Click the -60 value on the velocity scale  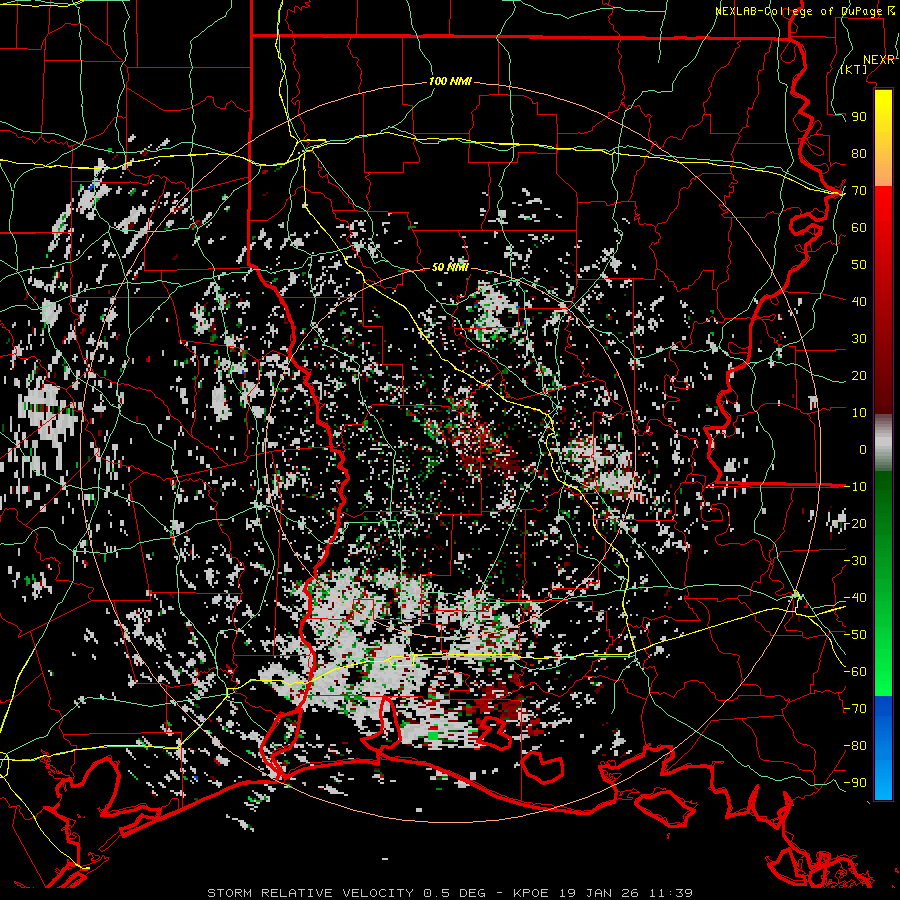tap(856, 672)
